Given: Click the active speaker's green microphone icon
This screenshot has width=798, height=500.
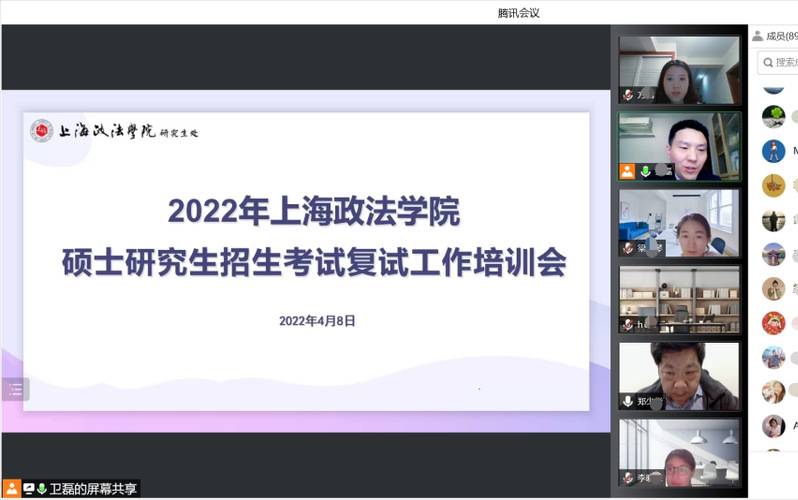Looking at the screenshot, I should pos(646,171).
